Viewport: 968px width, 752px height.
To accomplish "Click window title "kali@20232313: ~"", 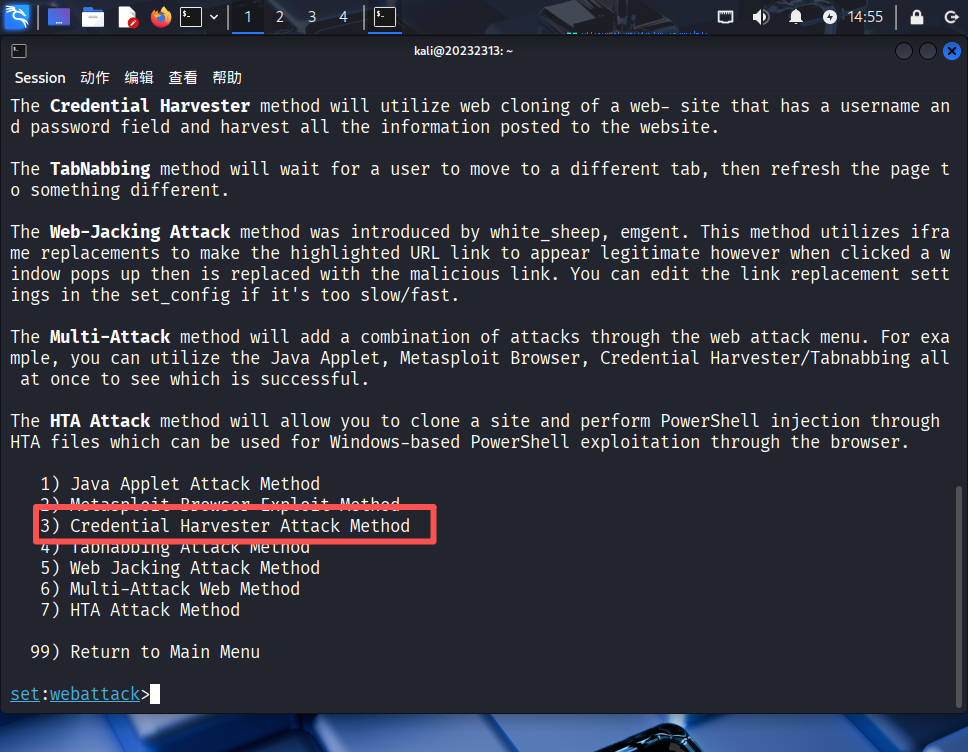I will 463,51.
